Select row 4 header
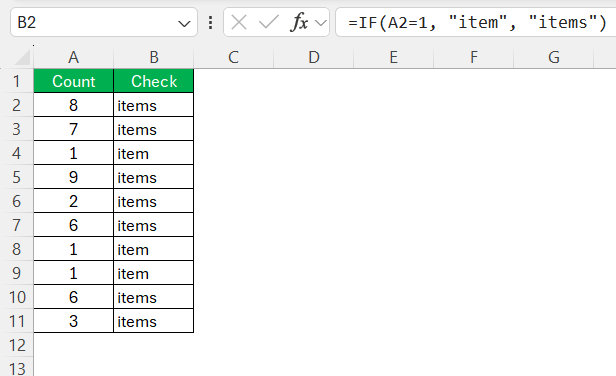Viewport: 616px width, 376px height. [x=16, y=153]
